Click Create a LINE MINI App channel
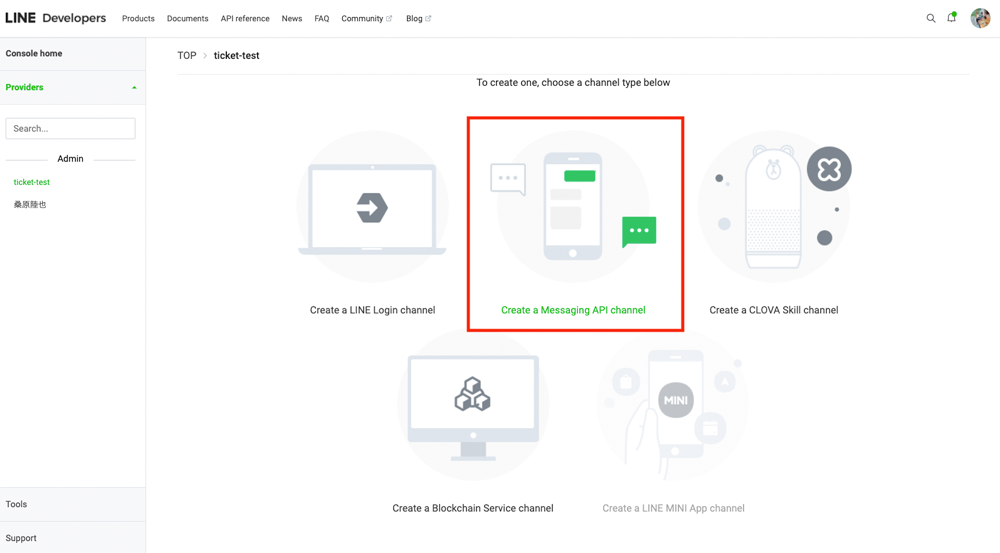 [x=673, y=508]
